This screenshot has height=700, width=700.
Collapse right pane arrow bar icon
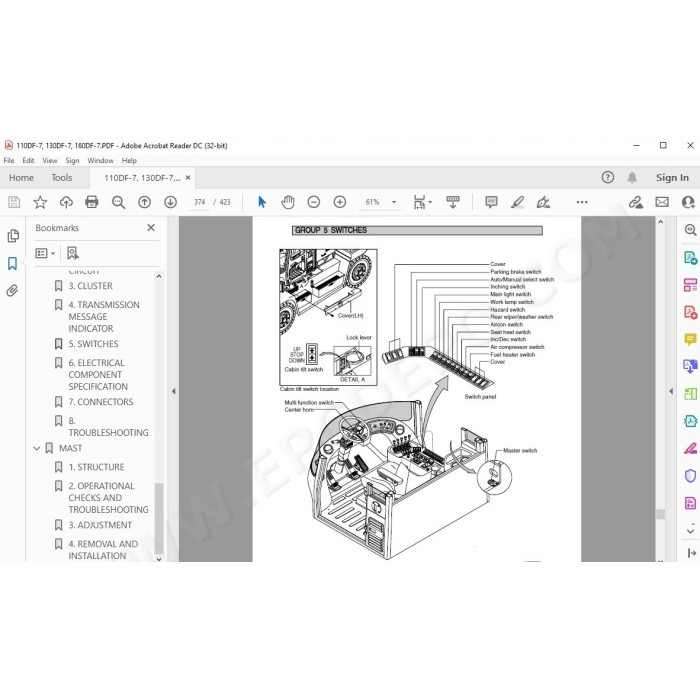point(692,553)
